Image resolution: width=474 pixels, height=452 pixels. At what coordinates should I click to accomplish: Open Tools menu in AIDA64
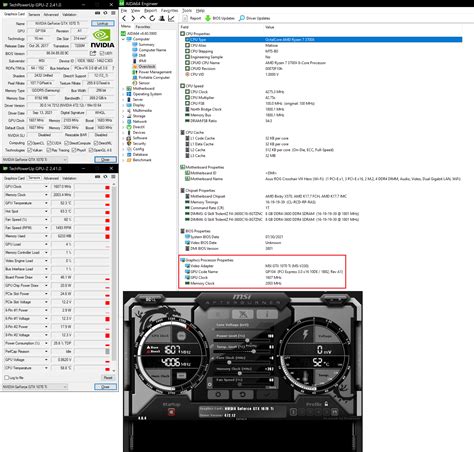[x=187, y=11]
